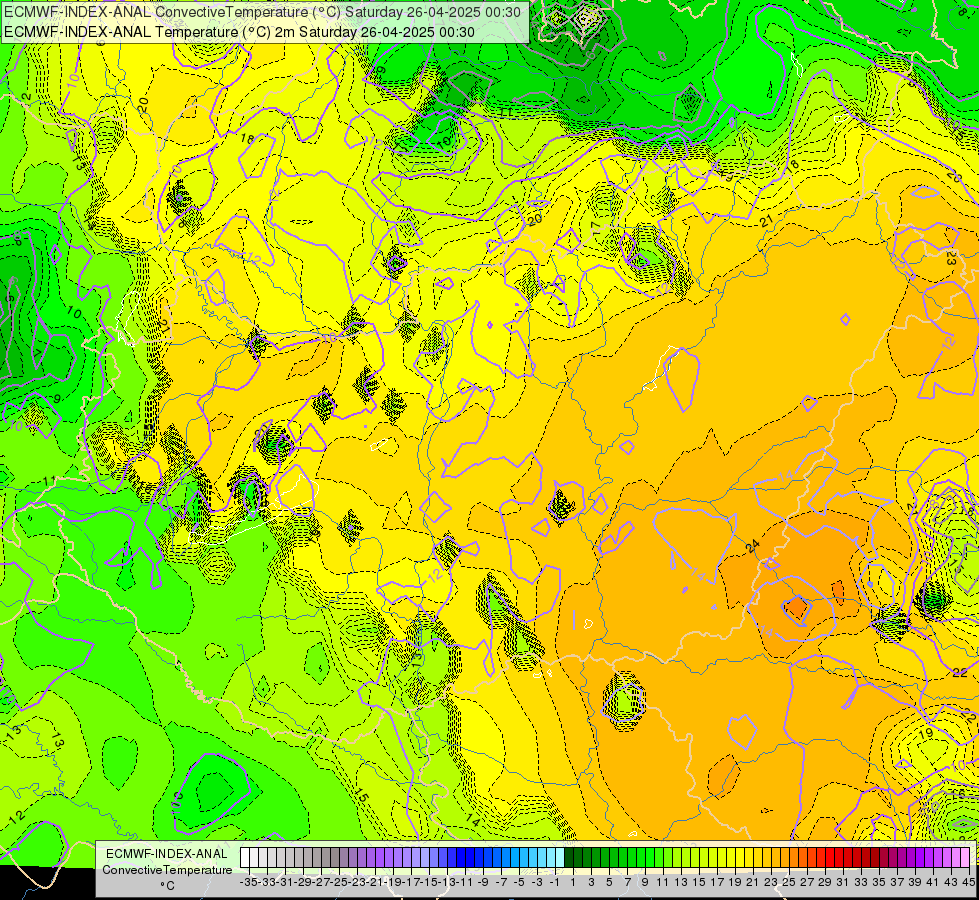Click the ConvectiveTemperature title line at top
Screen dimensions: 979x900
tap(262, 12)
